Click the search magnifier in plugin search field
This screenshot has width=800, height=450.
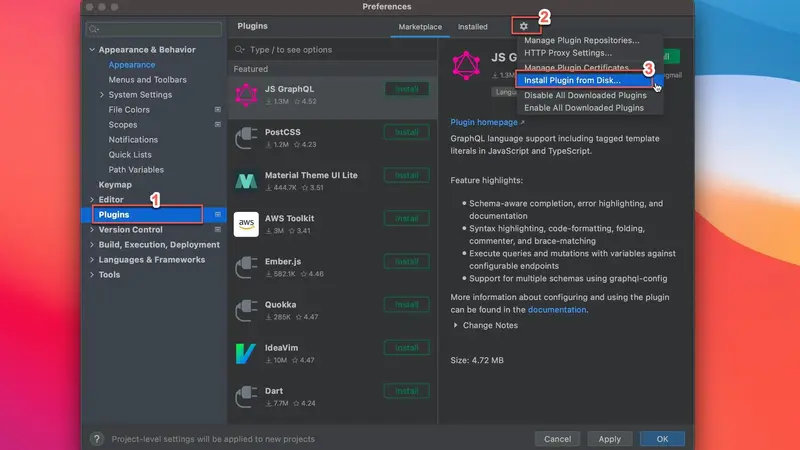[x=239, y=49]
